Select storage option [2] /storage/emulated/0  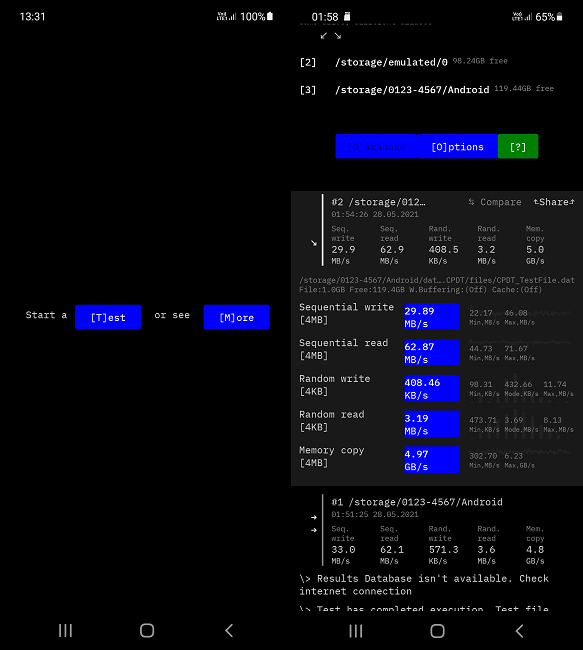(x=403, y=62)
